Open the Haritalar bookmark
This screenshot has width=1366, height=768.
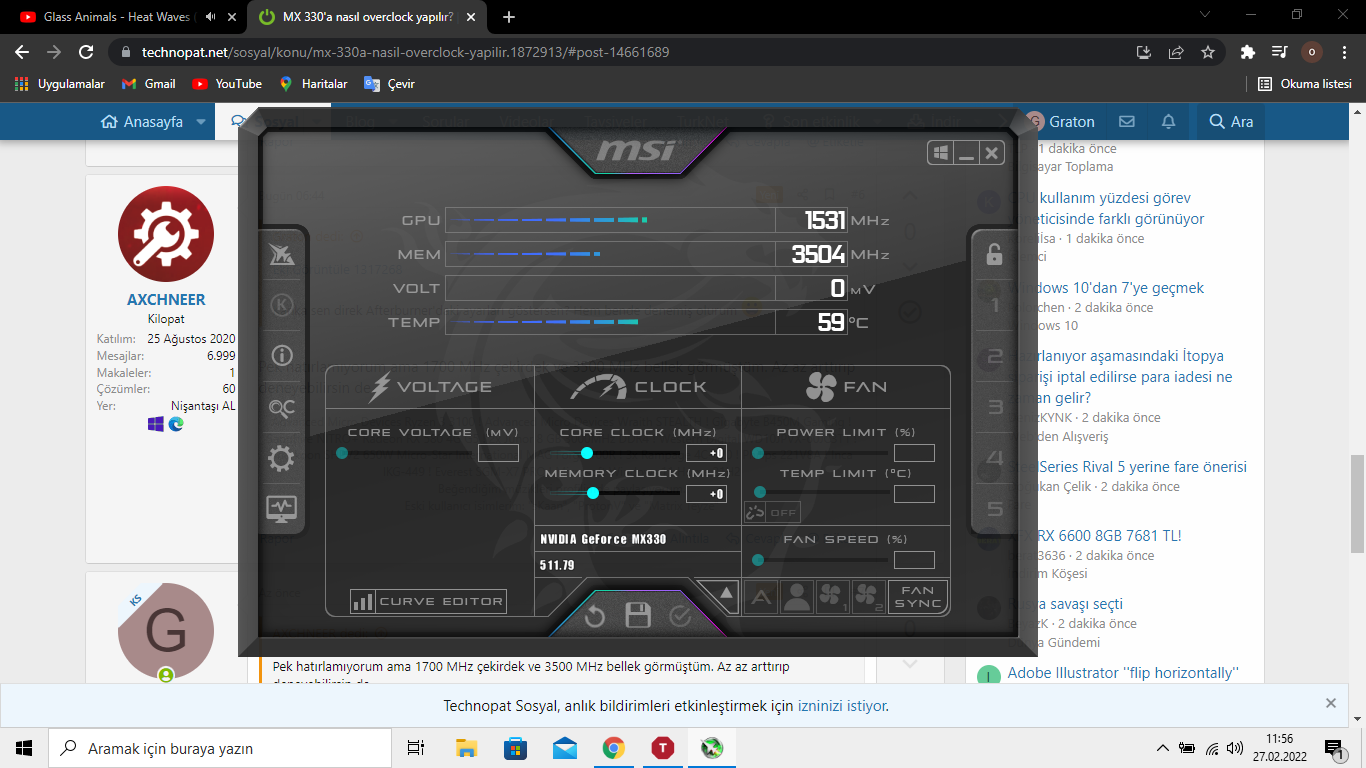[x=313, y=84]
